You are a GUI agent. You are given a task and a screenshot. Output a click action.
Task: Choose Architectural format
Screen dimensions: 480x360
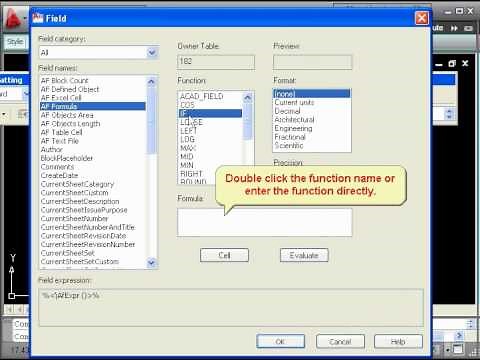[x=294, y=120]
